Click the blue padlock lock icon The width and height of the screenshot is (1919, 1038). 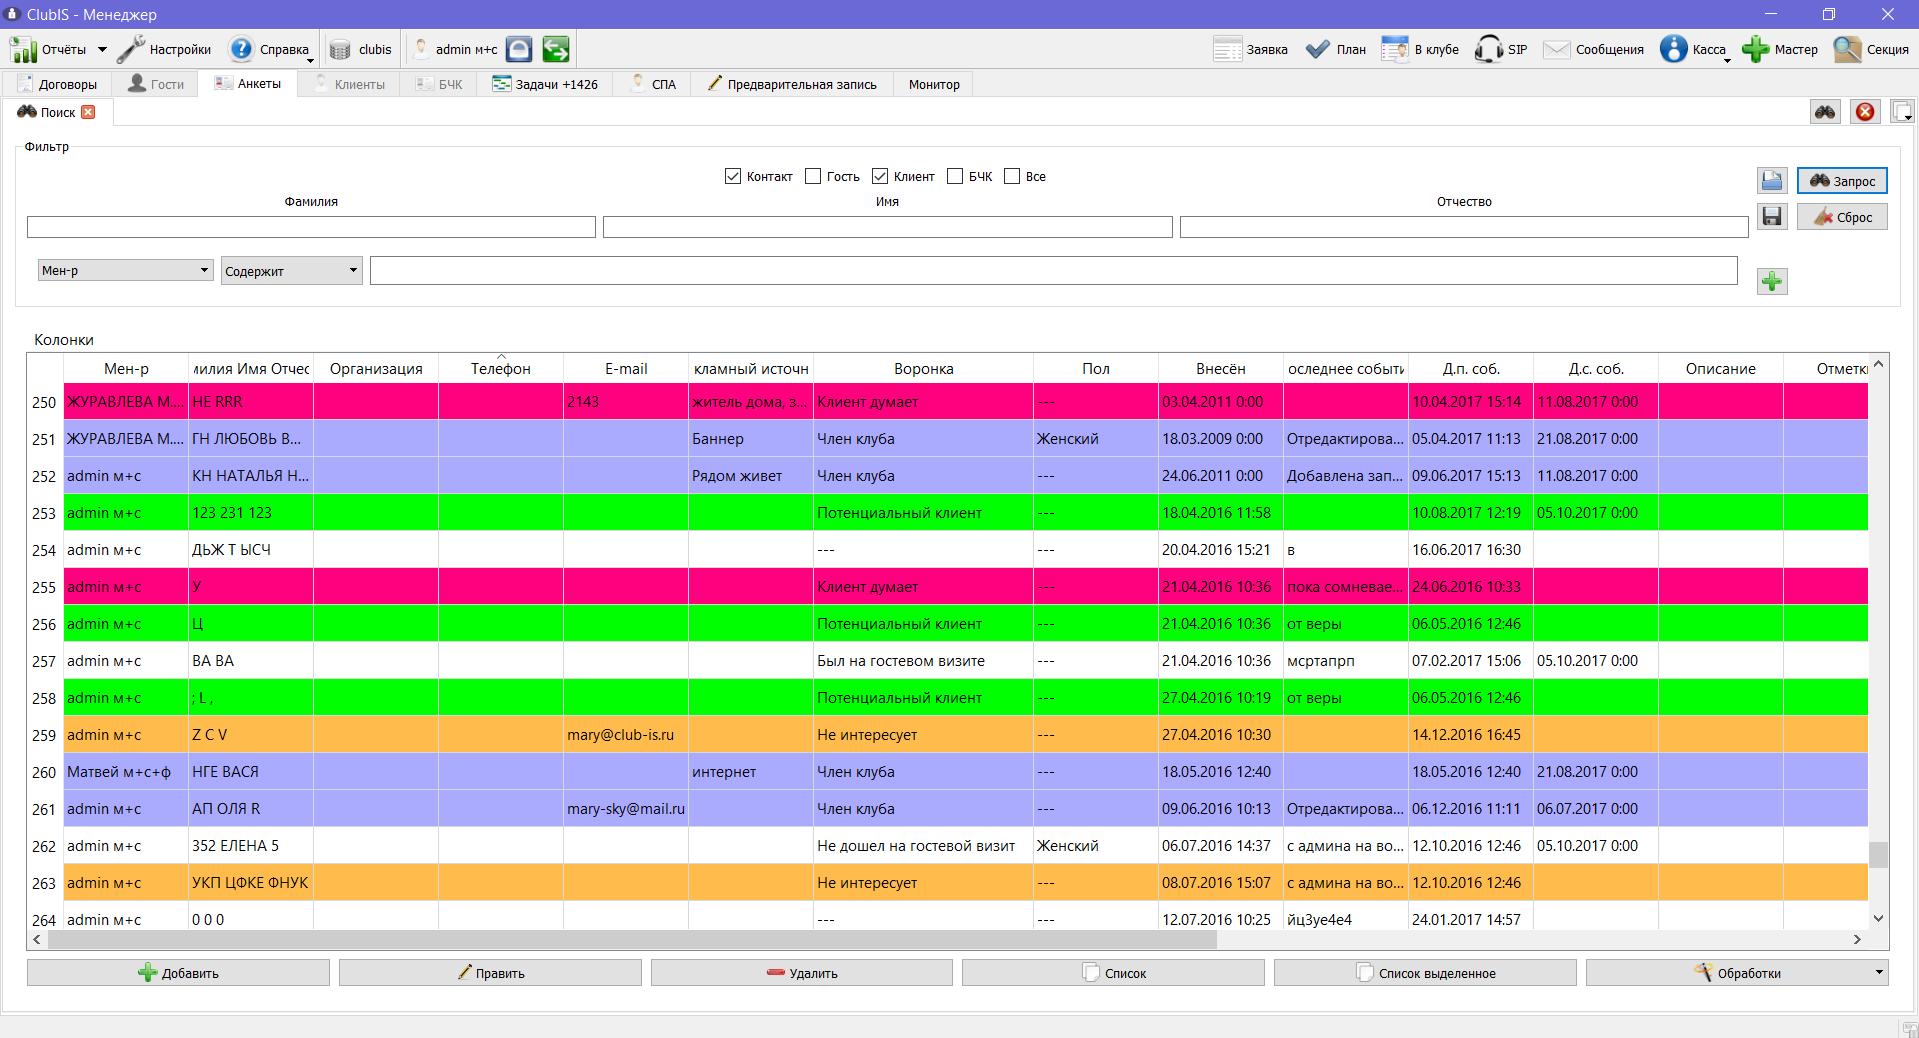tap(519, 49)
